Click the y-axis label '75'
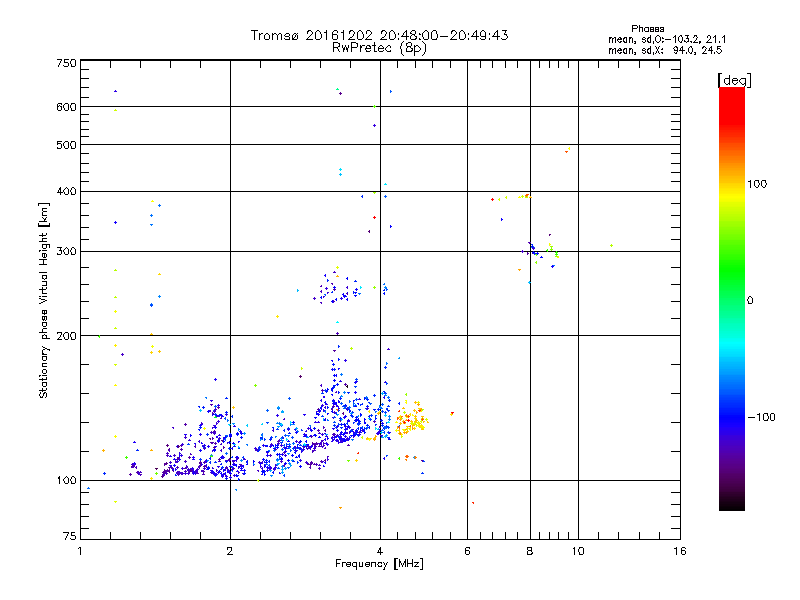Viewport: 800px width, 600px height. click(70, 536)
